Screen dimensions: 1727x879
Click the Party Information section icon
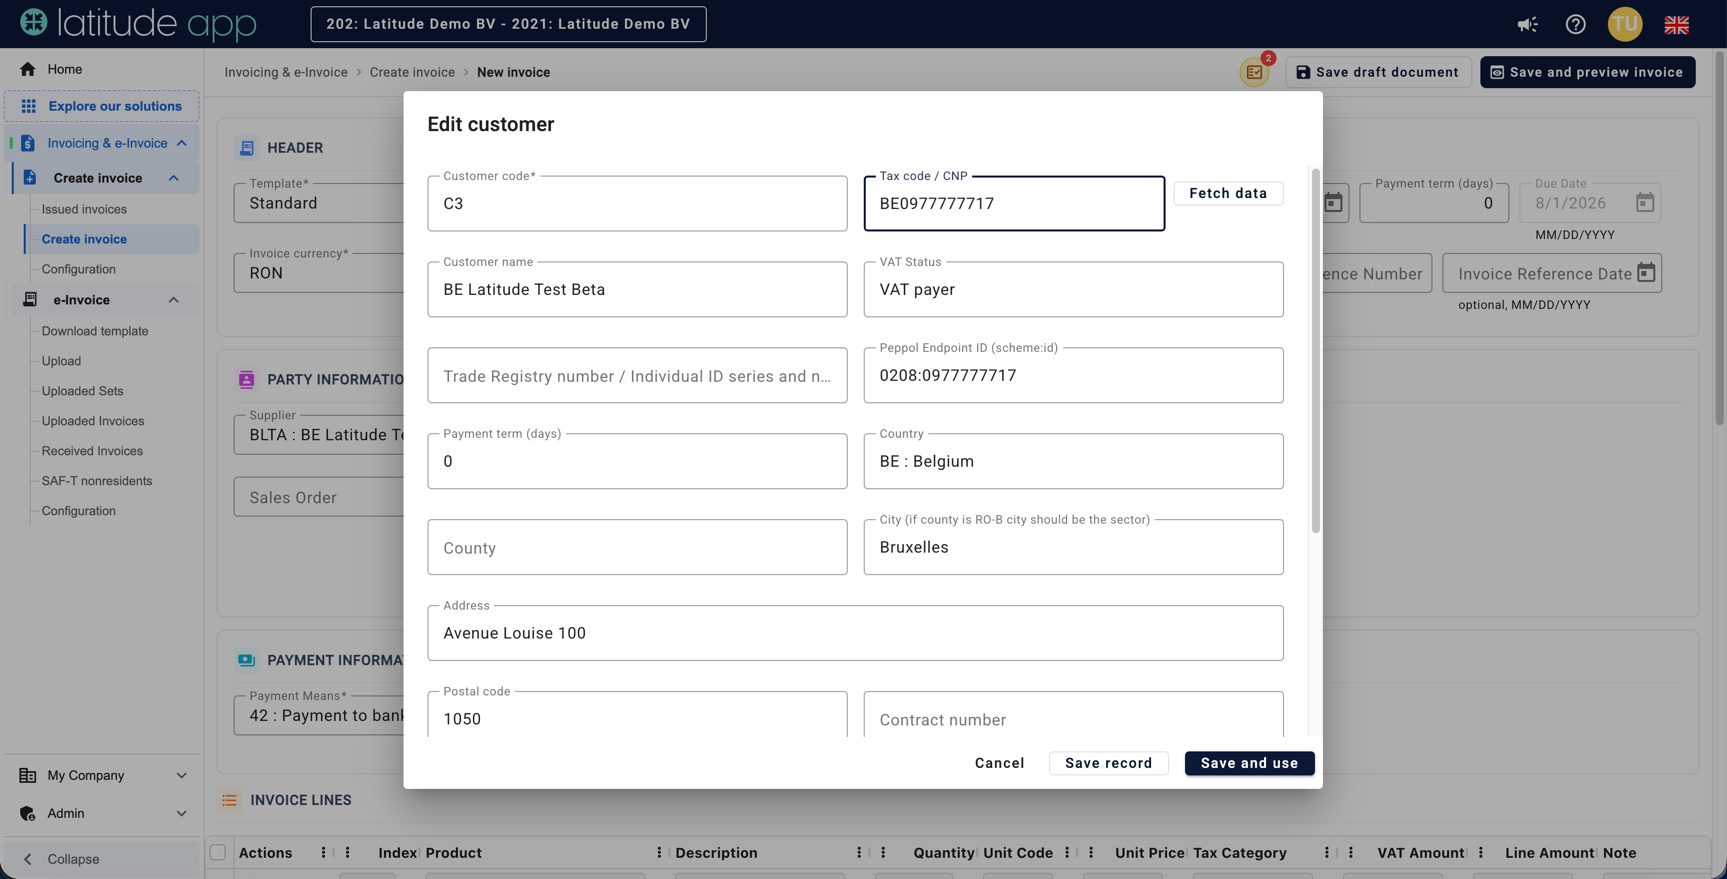click(x=247, y=379)
